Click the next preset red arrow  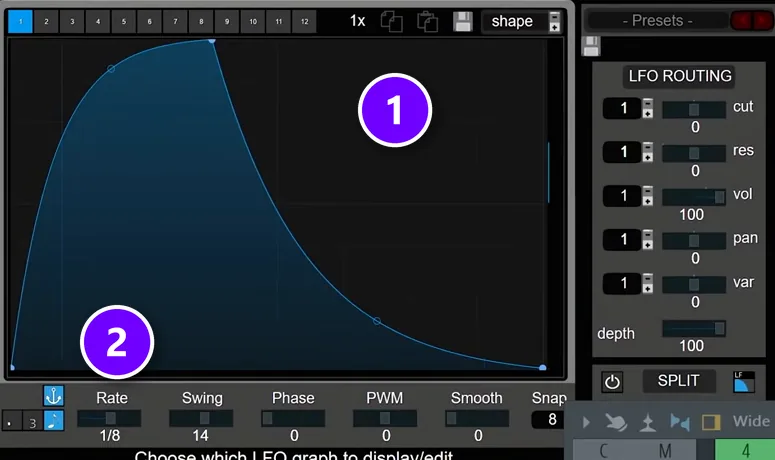[762, 21]
